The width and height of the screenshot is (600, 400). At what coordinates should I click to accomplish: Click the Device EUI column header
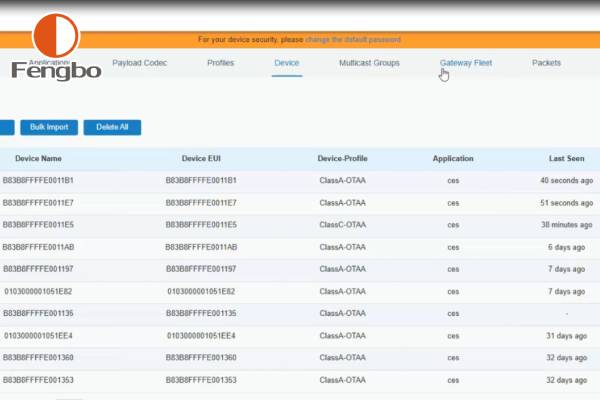[201, 158]
